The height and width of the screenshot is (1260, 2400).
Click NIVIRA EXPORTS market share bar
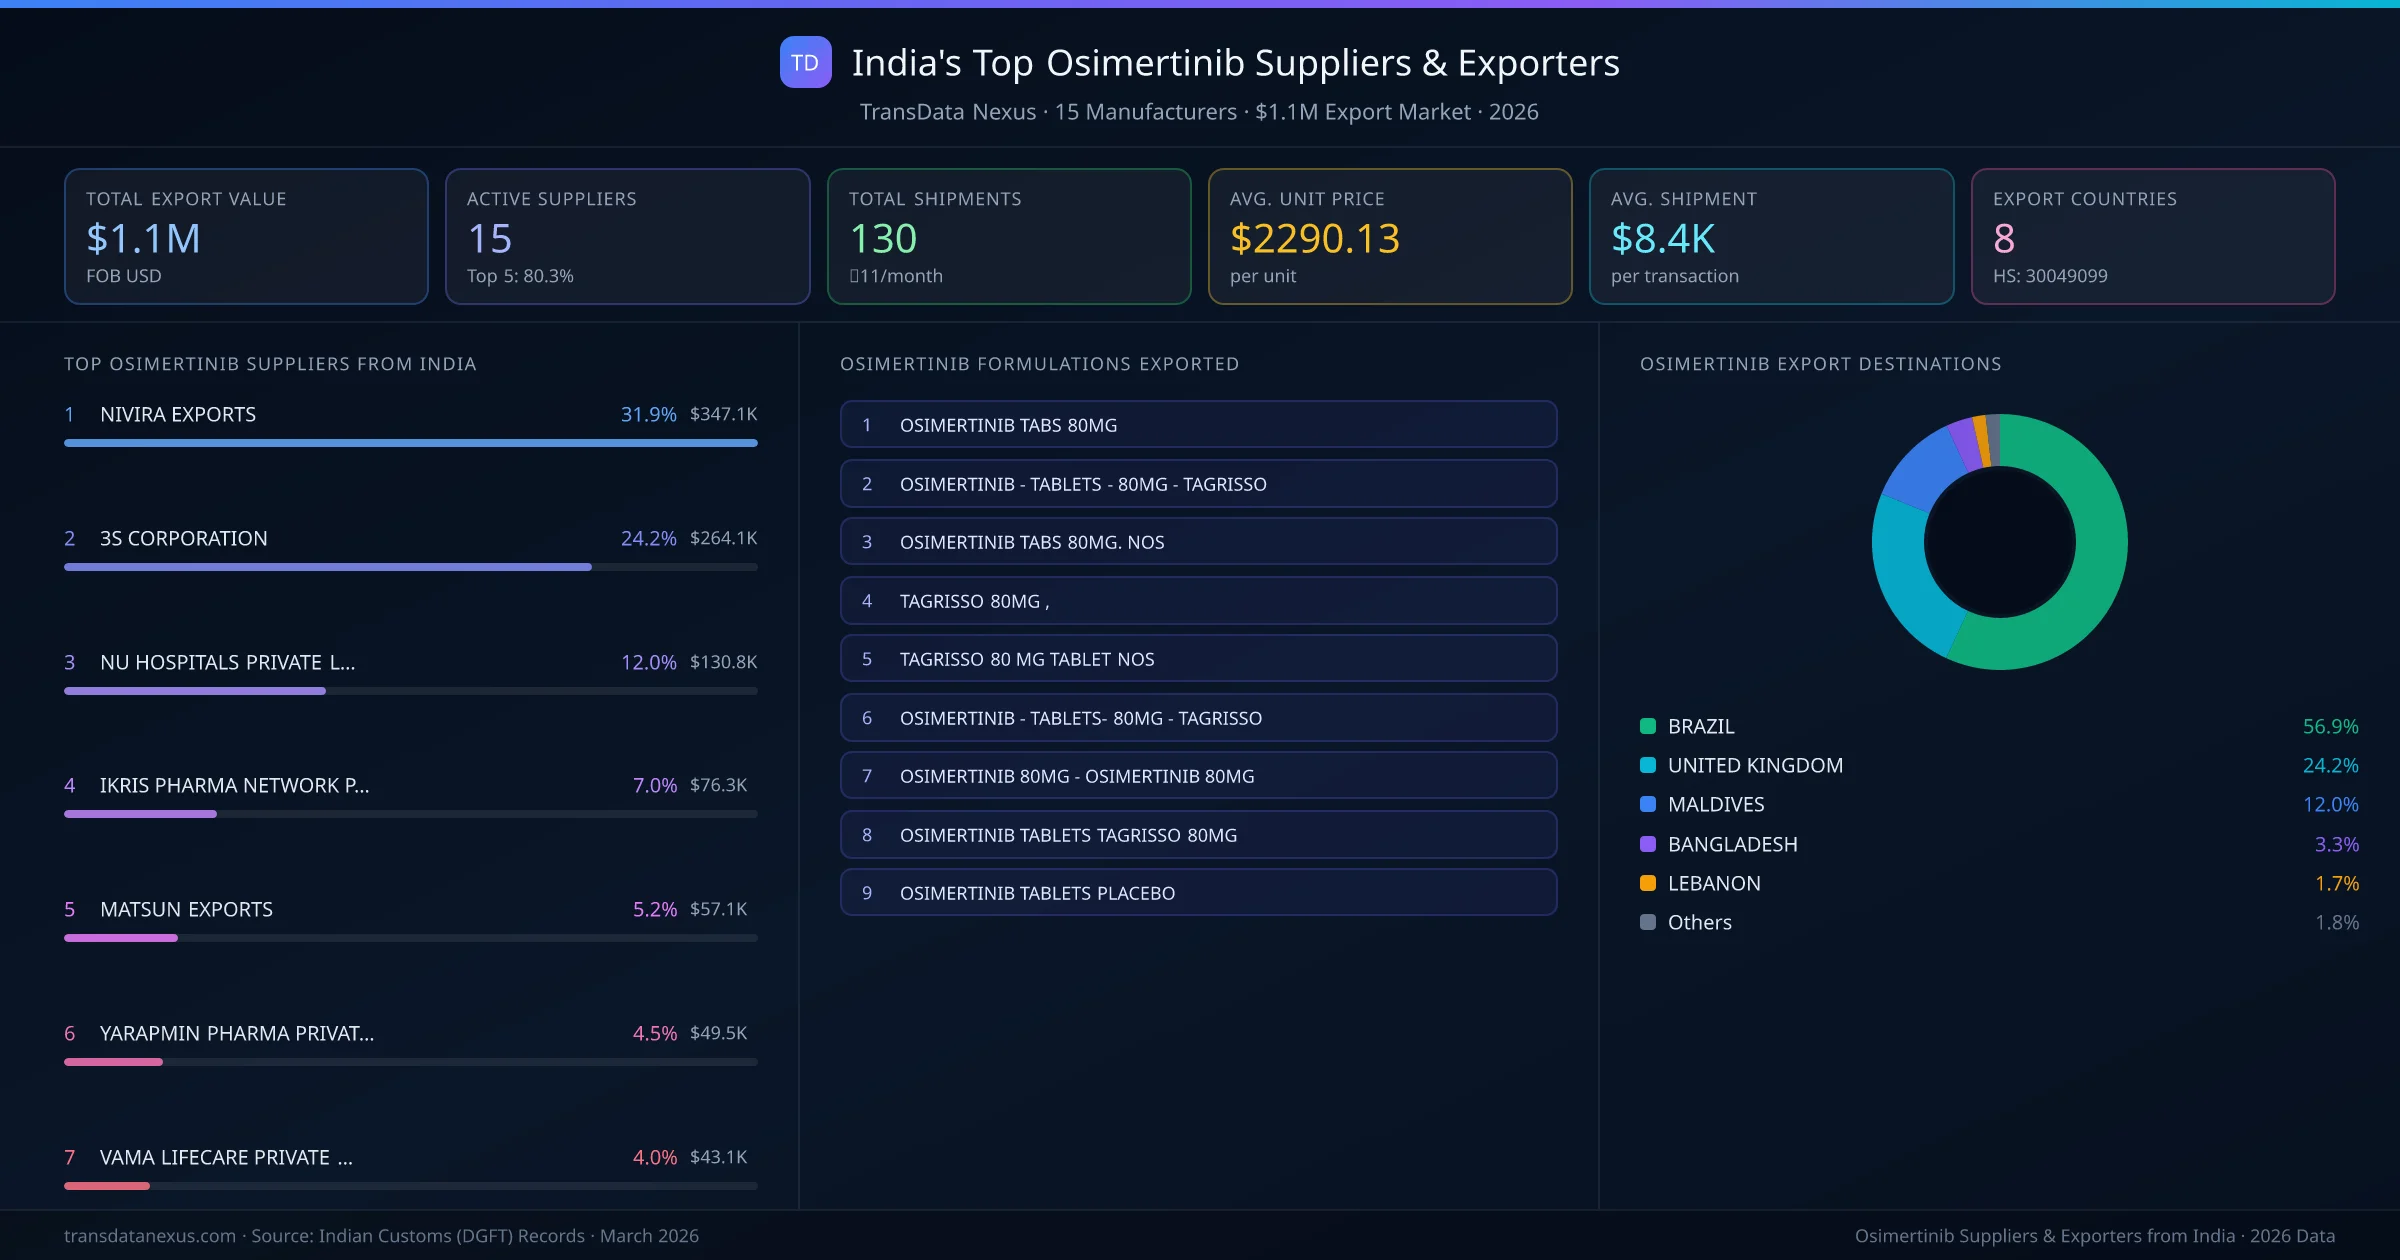coord(410,442)
